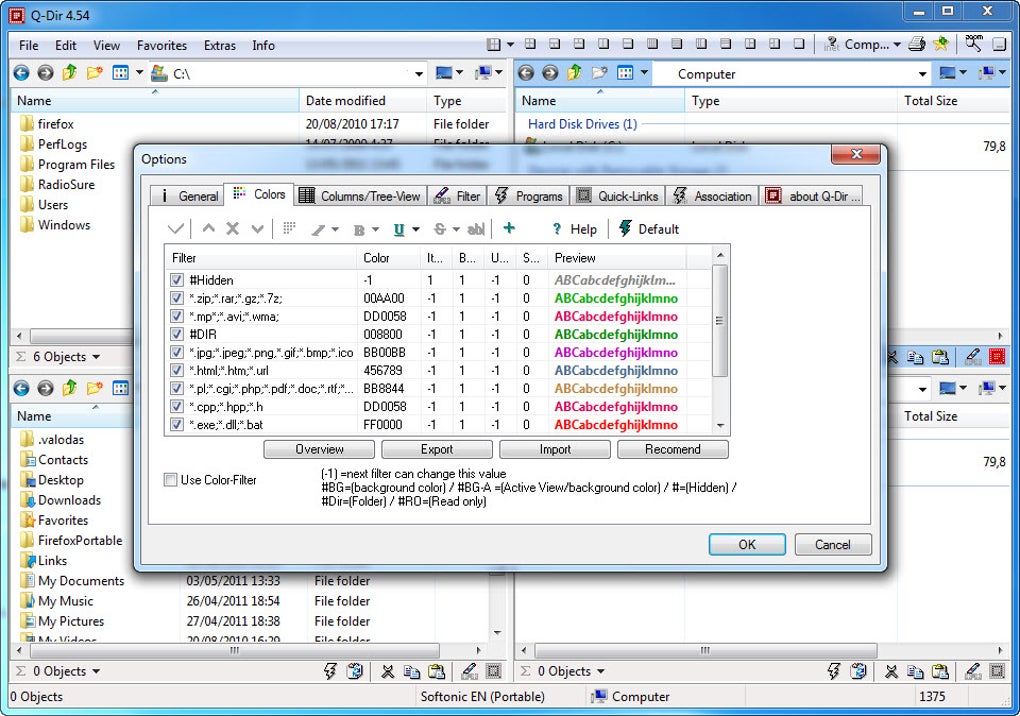The image size is (1020, 716).
Task: Click the paste icon in the bottom-right status bar
Action: (x=940, y=671)
